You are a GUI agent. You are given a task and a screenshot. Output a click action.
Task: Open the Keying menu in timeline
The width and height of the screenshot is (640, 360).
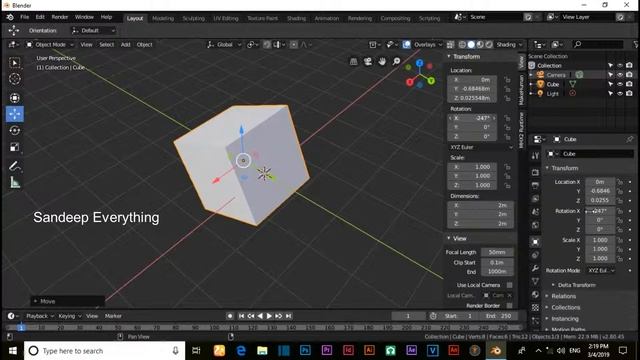pyautogui.click(x=69, y=316)
